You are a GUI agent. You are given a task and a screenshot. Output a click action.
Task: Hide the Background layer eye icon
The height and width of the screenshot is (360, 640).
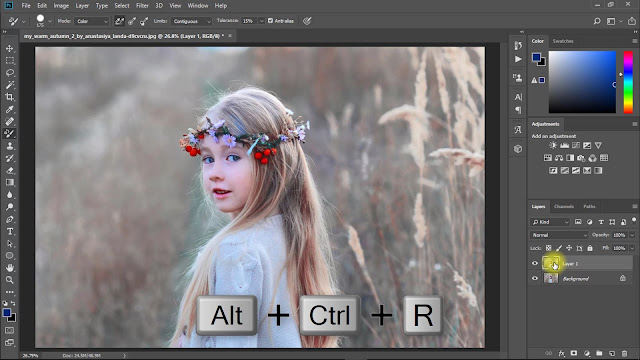pyautogui.click(x=535, y=279)
